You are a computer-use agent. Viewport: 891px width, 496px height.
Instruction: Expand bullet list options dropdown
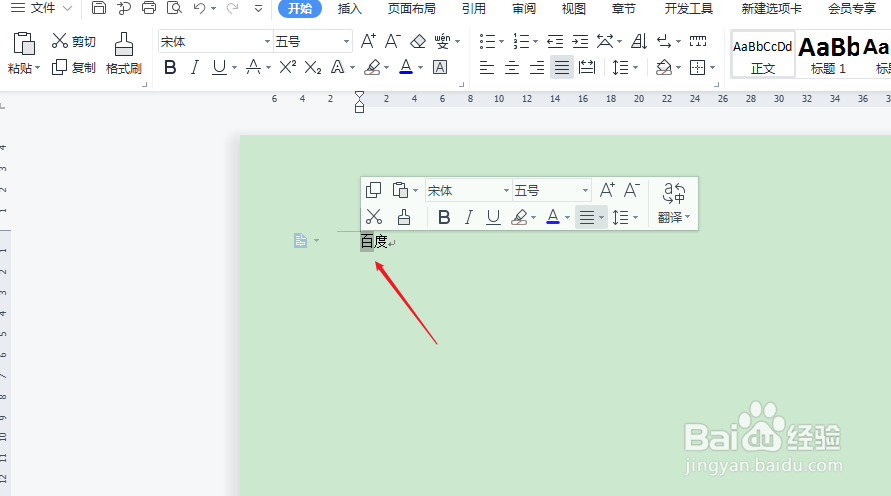pyautogui.click(x=501, y=41)
